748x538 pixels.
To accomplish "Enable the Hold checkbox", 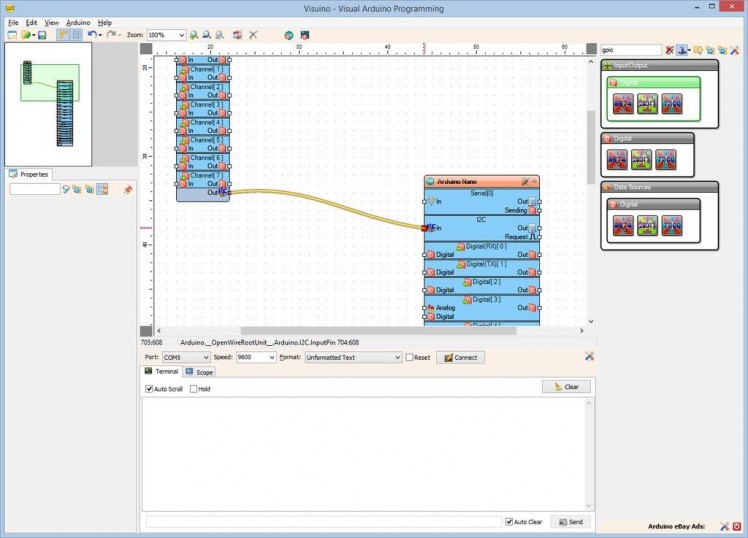I will [x=194, y=389].
